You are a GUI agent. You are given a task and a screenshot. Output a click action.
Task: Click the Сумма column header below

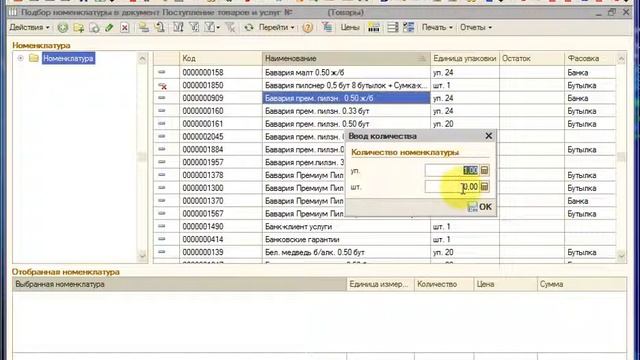point(582,284)
